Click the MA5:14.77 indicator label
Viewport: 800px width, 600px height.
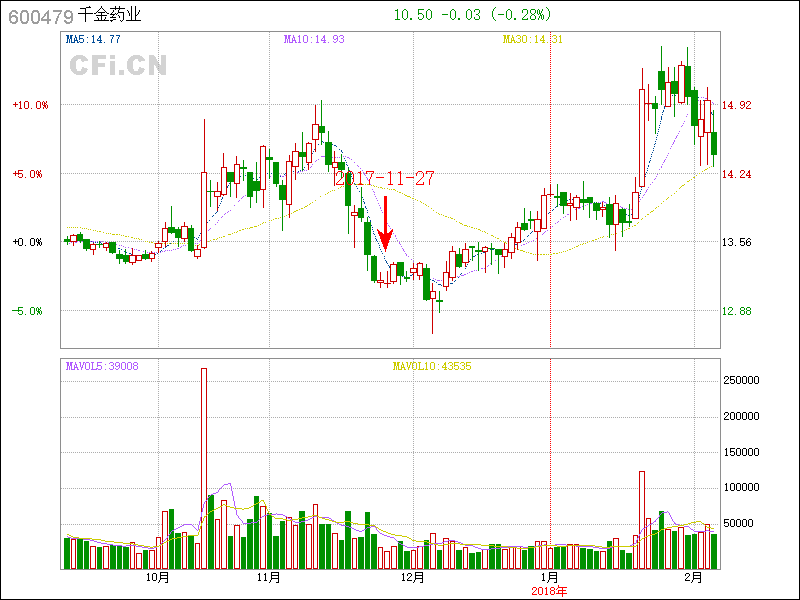(x=92, y=39)
